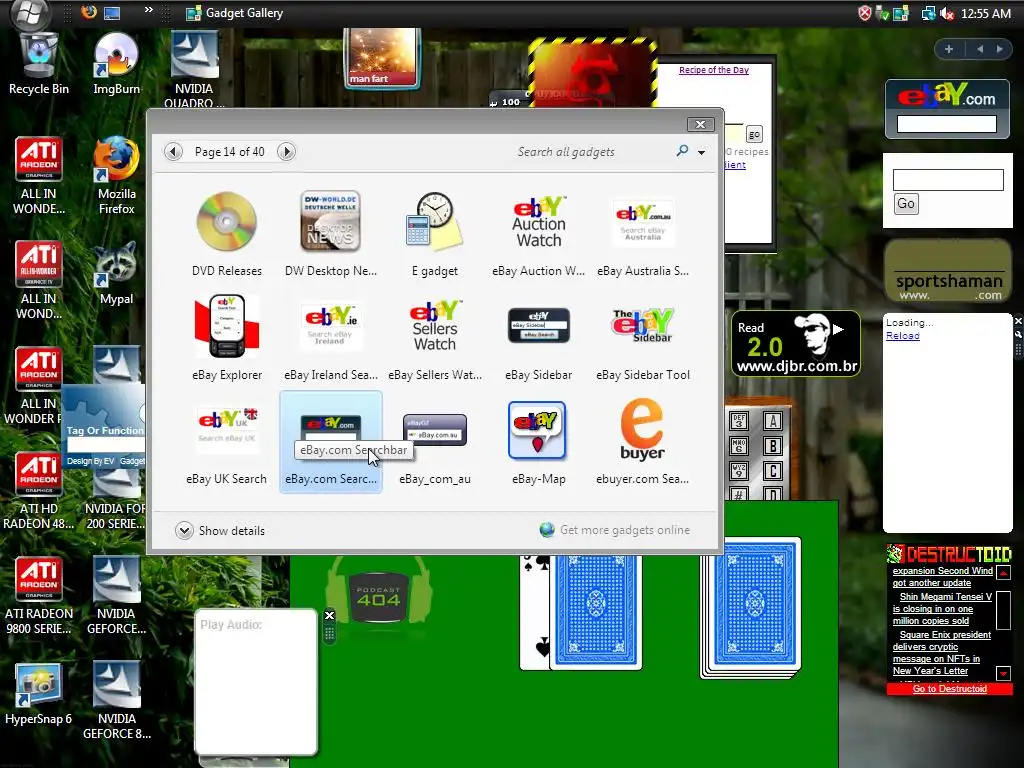This screenshot has height=768, width=1024.
Task: Click the Tag Or Function input field
Action: point(105,445)
